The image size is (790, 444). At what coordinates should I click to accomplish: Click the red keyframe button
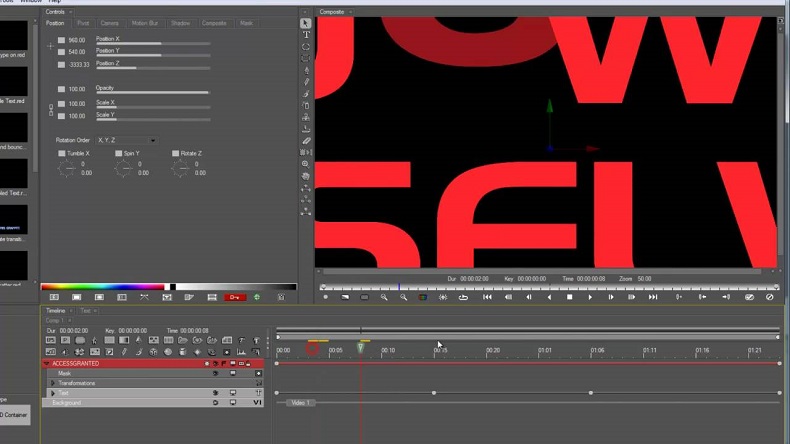pyautogui.click(x=235, y=297)
